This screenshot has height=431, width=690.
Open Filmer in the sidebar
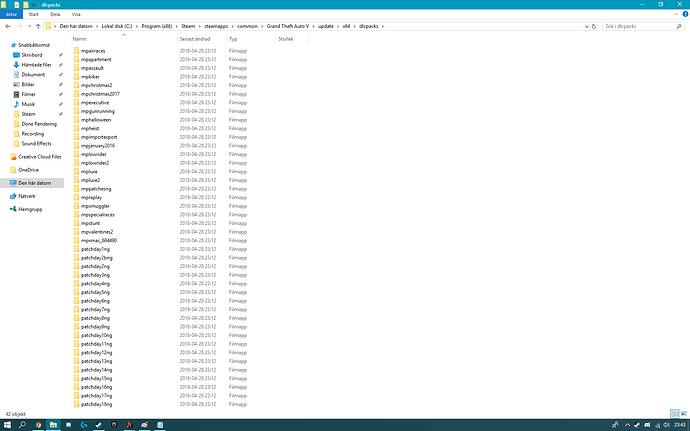[28, 94]
